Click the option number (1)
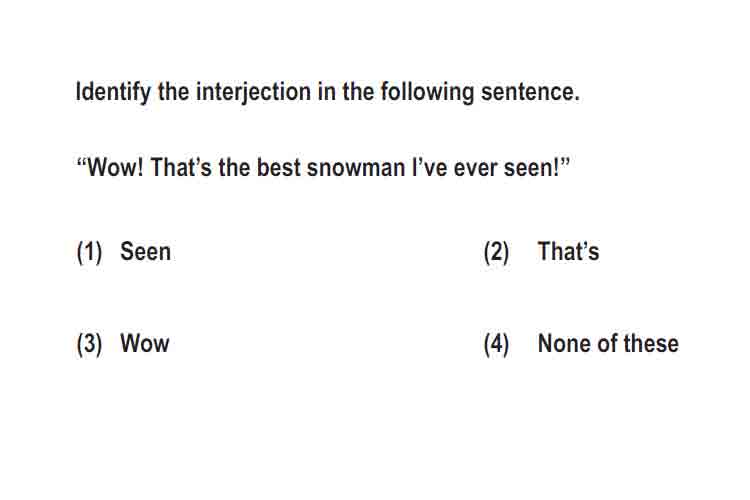 click(89, 252)
